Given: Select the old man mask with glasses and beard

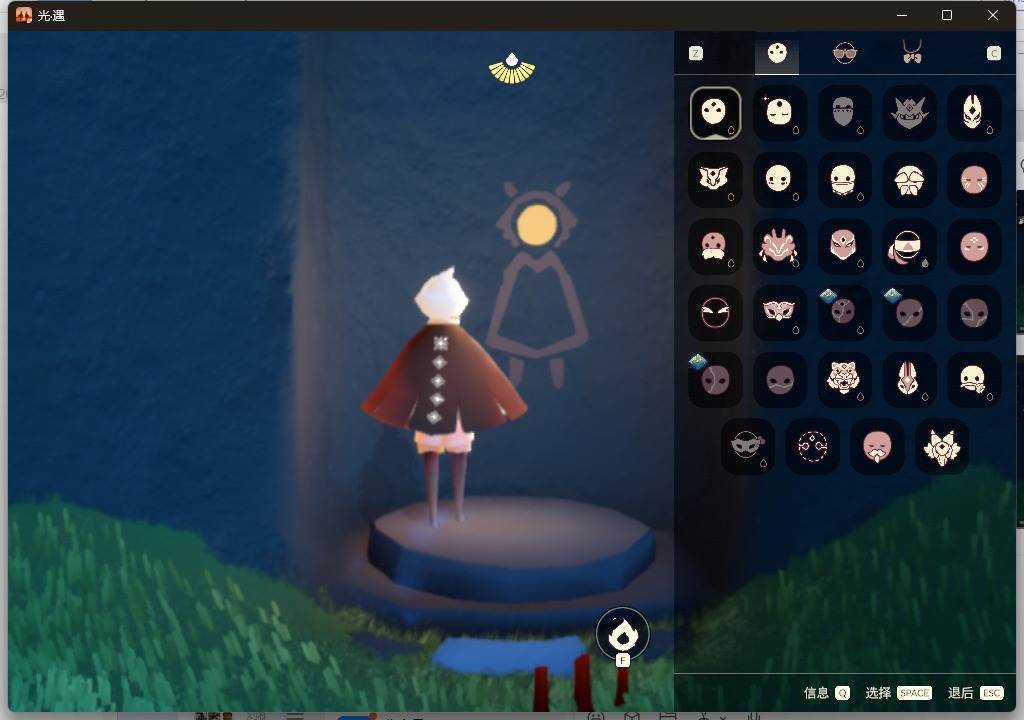Looking at the screenshot, I should pyautogui.click(x=909, y=180).
